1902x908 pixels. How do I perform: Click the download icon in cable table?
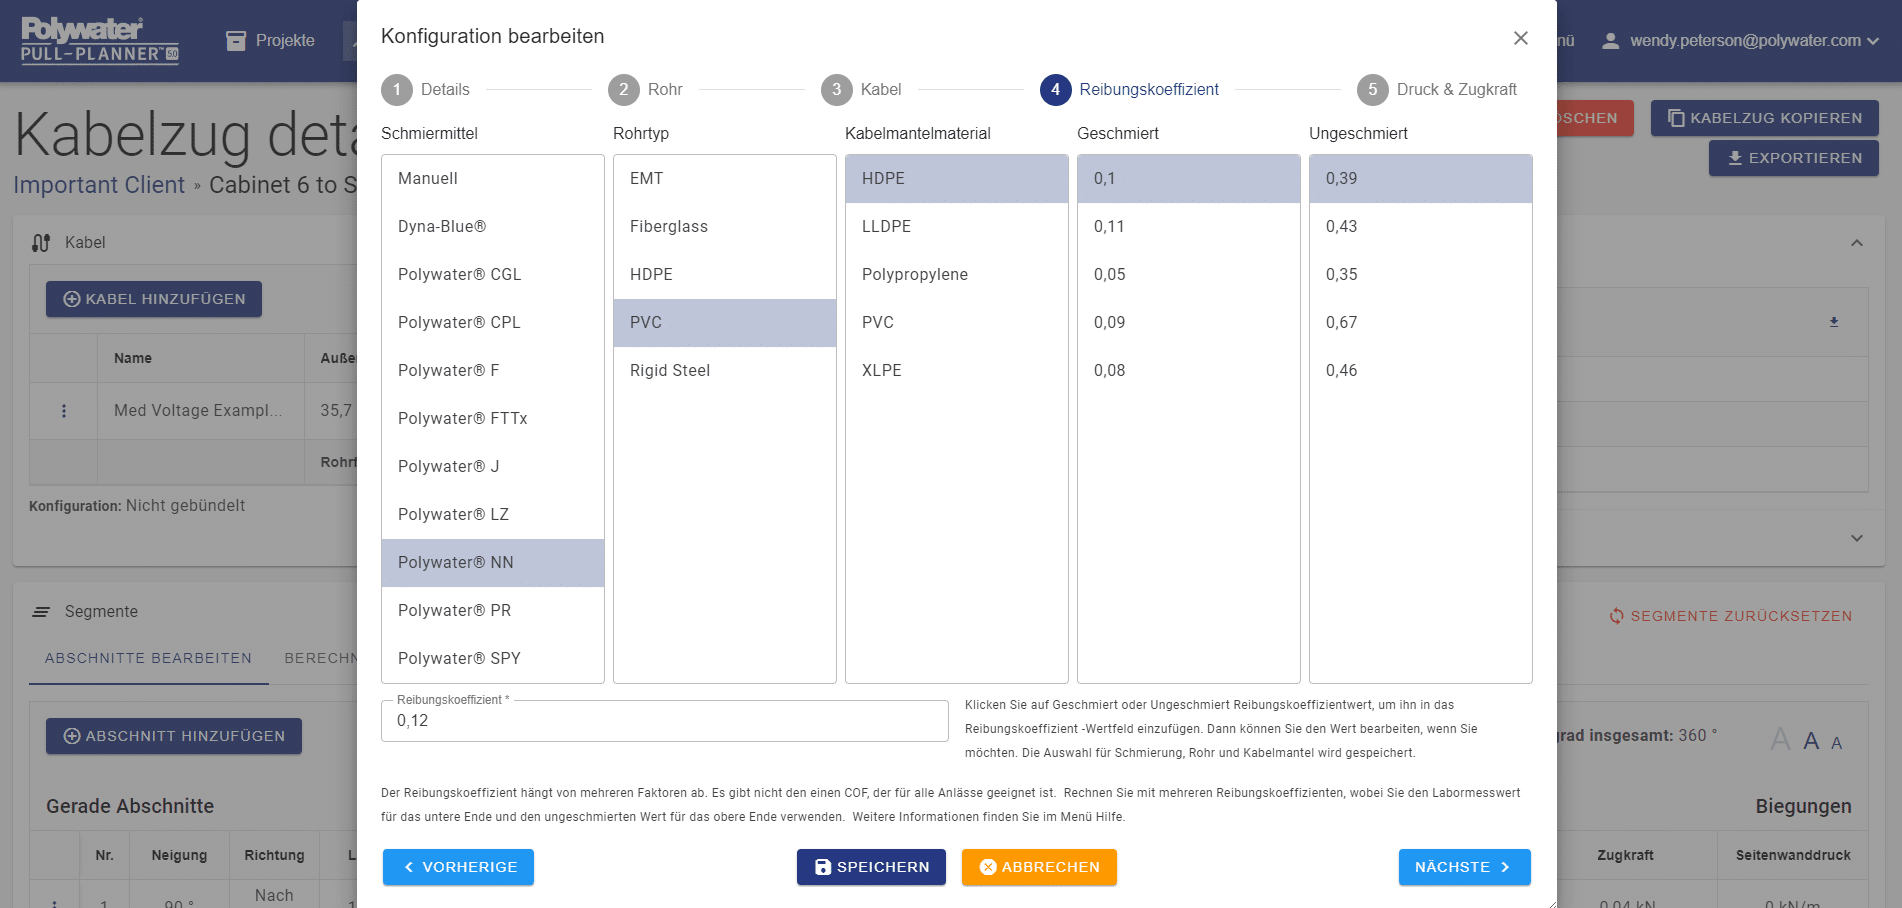click(1834, 322)
